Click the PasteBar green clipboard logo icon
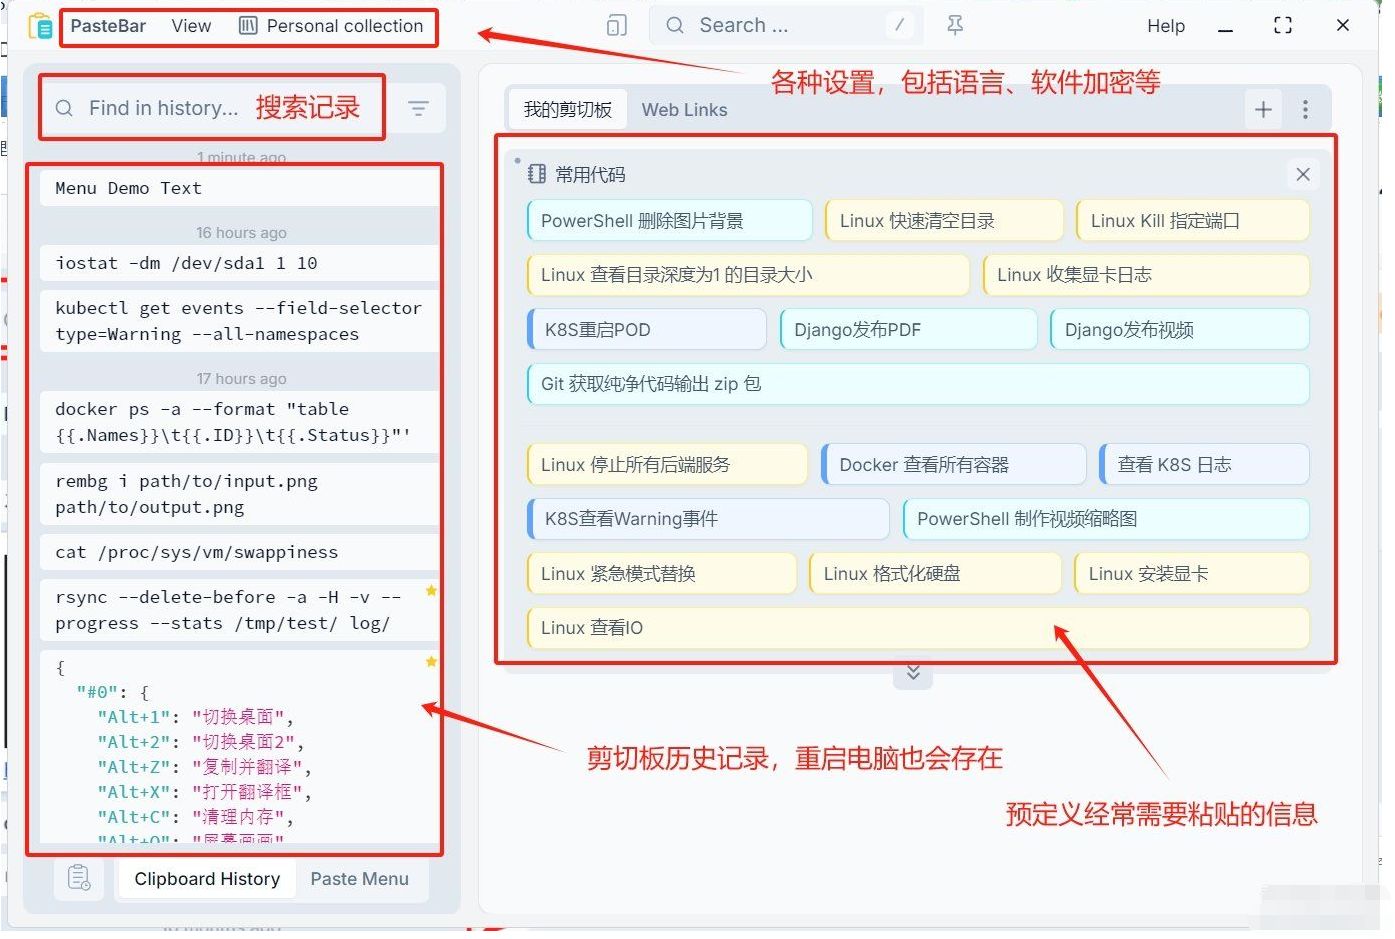Viewport: 1395px width, 939px height. (x=38, y=25)
